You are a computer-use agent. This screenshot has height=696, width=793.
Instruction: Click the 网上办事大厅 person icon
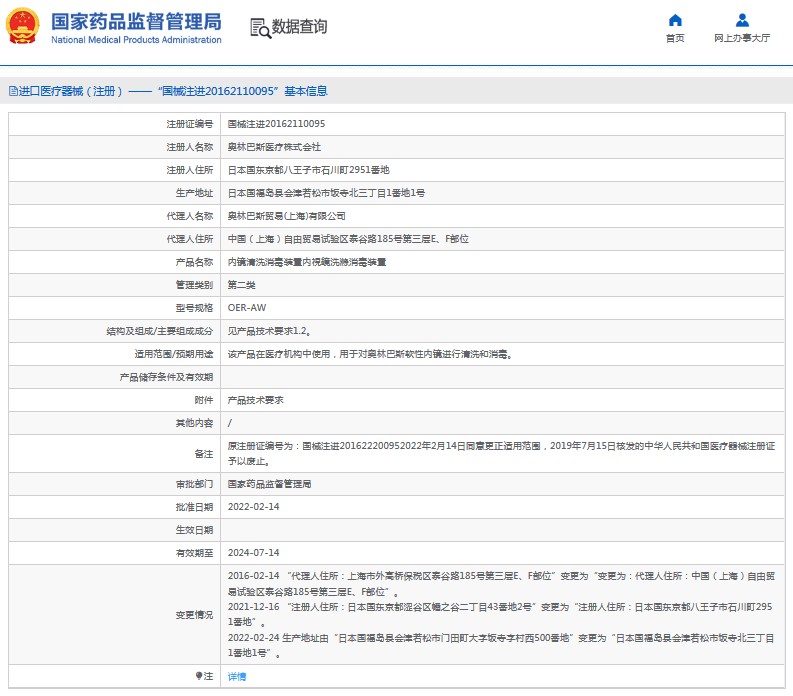[742, 20]
